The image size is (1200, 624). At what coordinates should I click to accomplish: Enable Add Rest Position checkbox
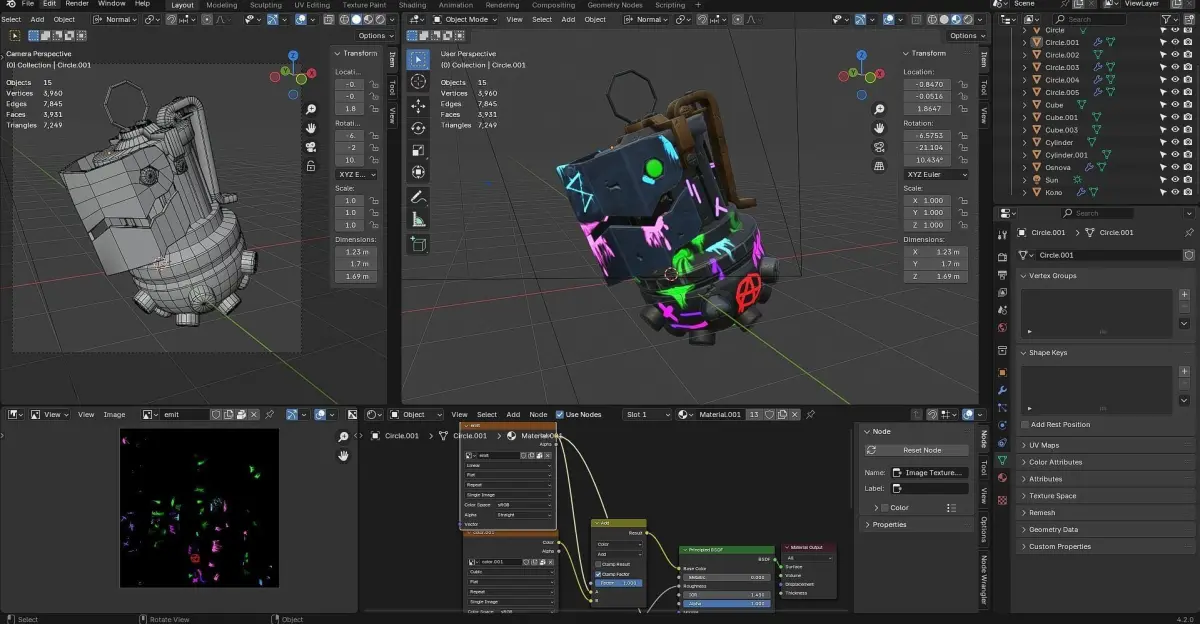[1024, 425]
